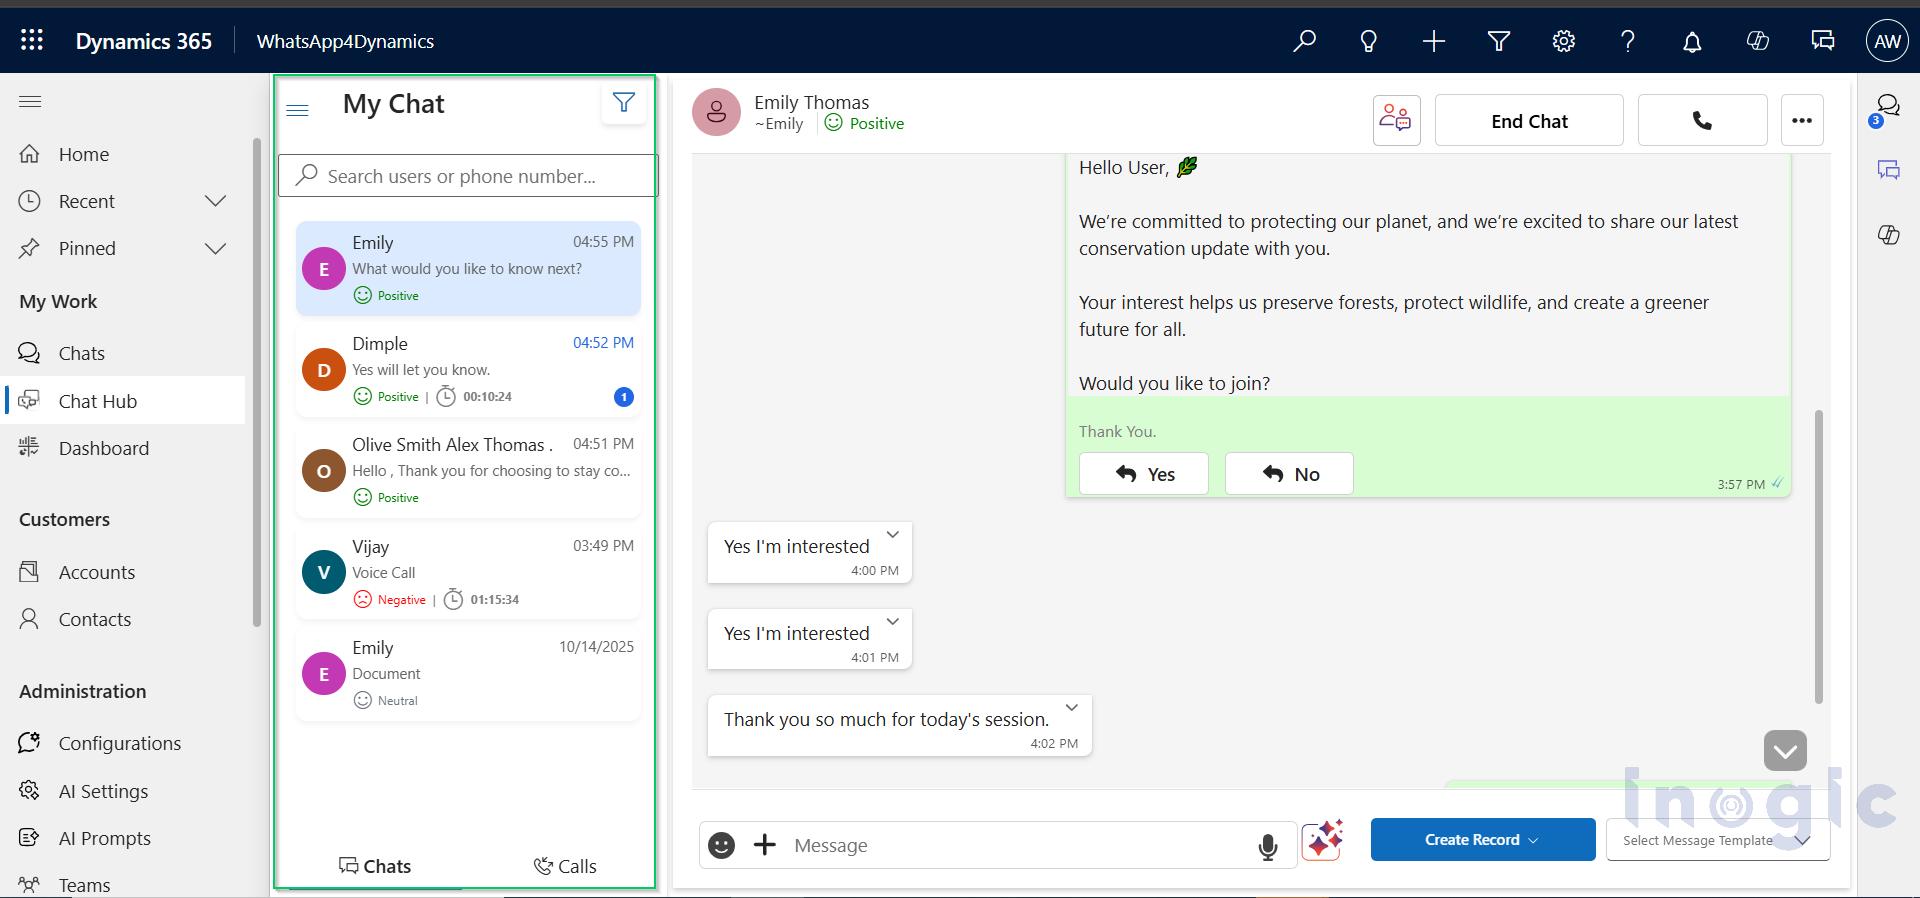Click the No quick reply button
Screen dimensions: 1920x898
1289,474
